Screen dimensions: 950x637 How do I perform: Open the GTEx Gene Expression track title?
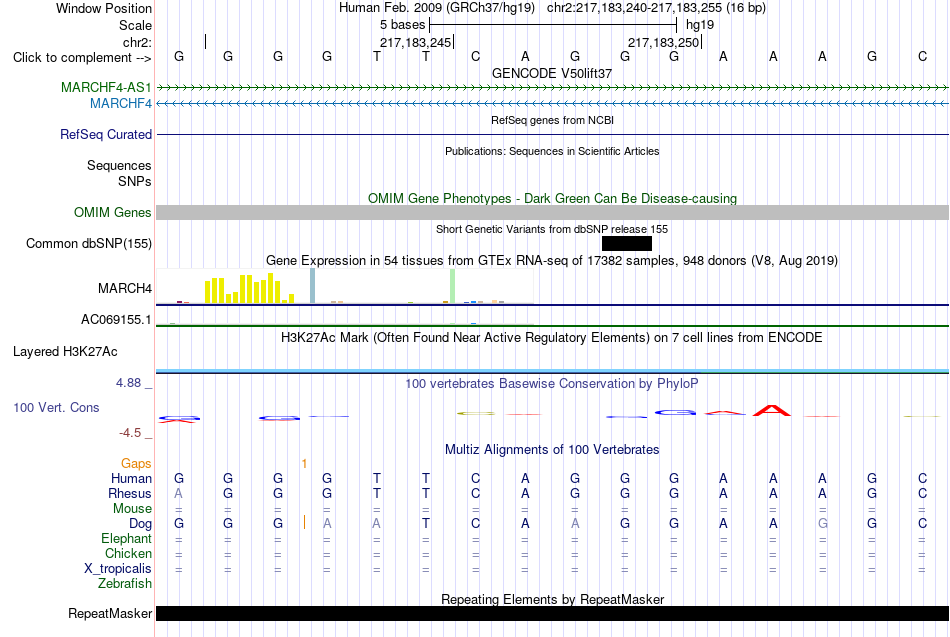[x=552, y=261]
